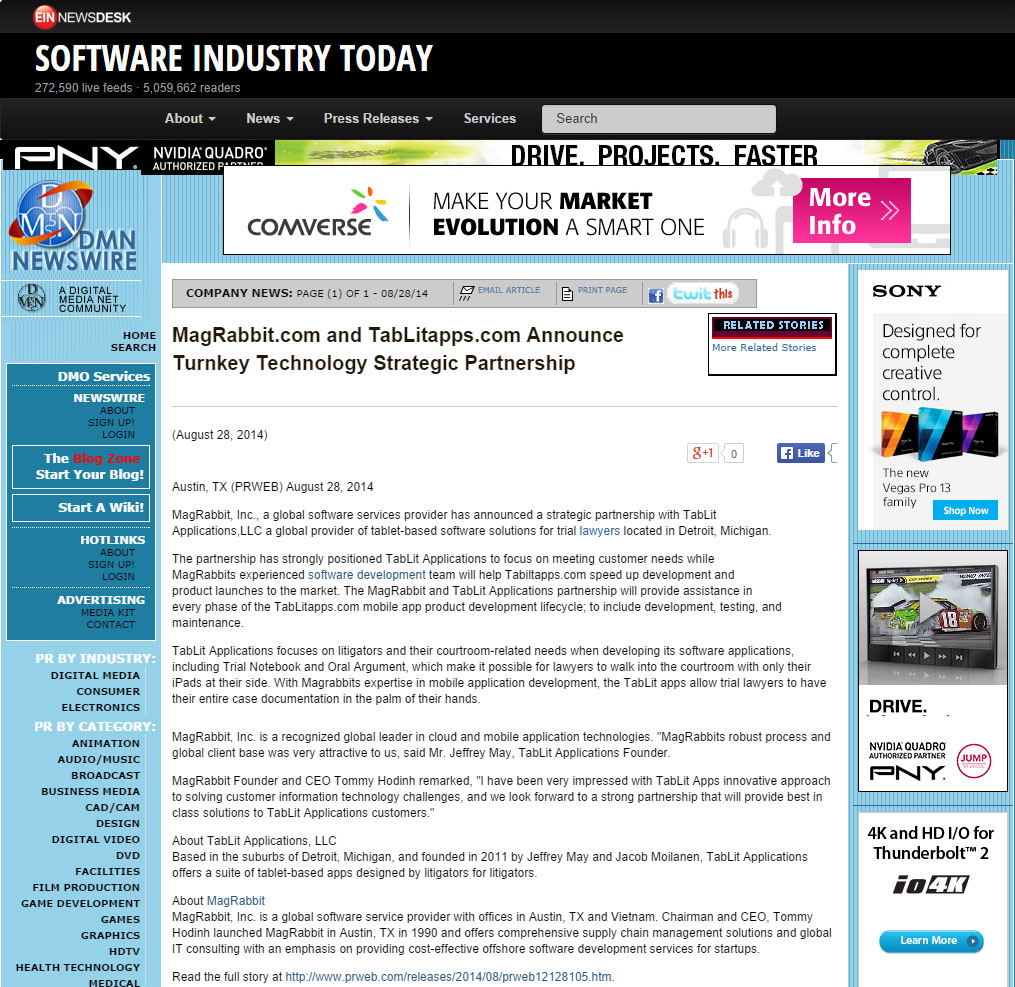Expand the Press Releases dropdown
Screen dimensions: 1015x987
tap(378, 118)
